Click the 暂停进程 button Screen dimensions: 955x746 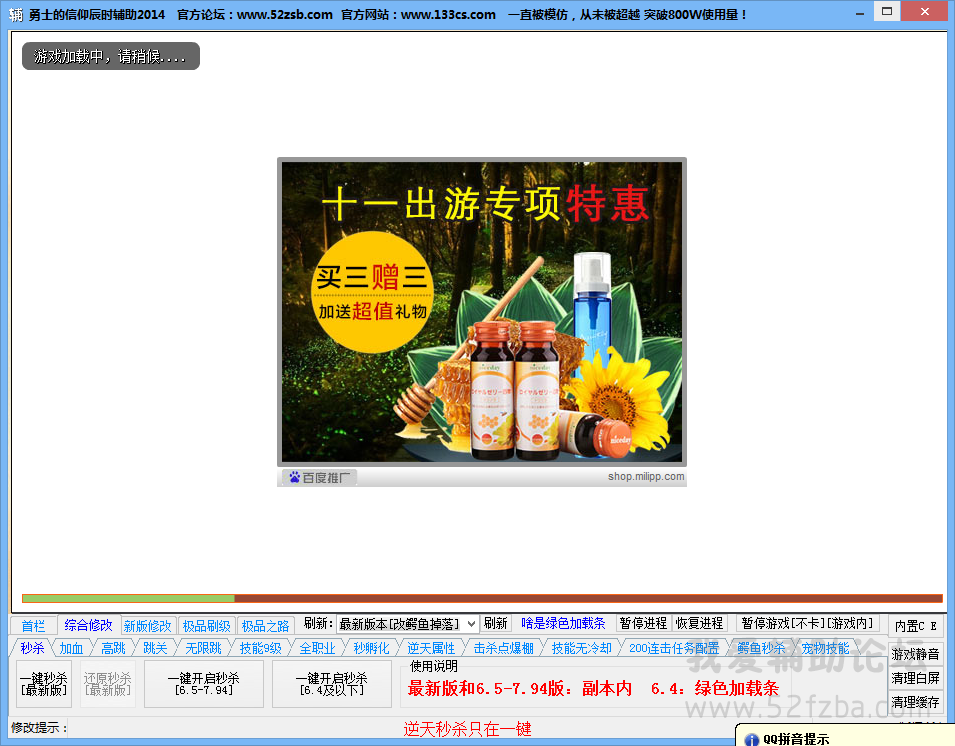click(x=643, y=623)
